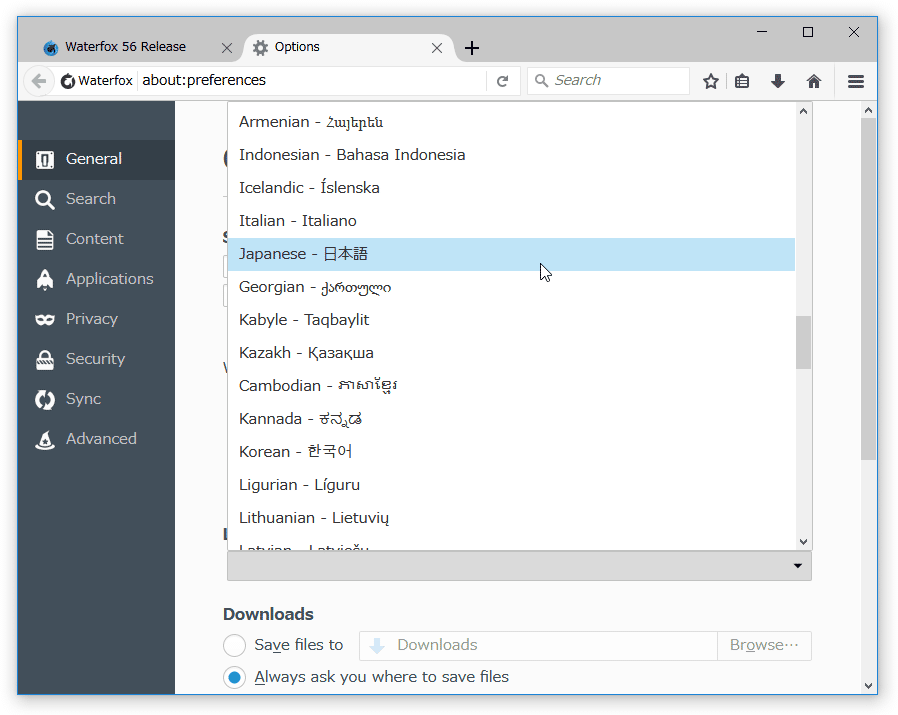Open the hamburger menu

point(856,81)
